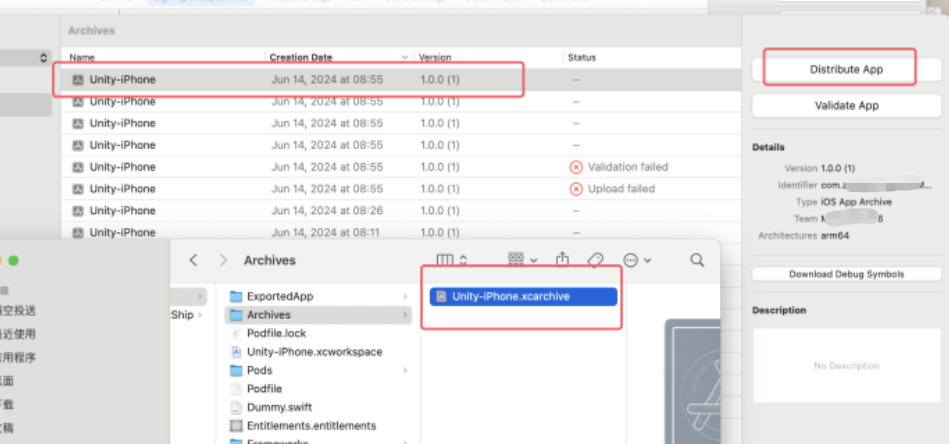This screenshot has height=444, width=949.
Task: Go forward in the Finder window
Action: (223, 260)
